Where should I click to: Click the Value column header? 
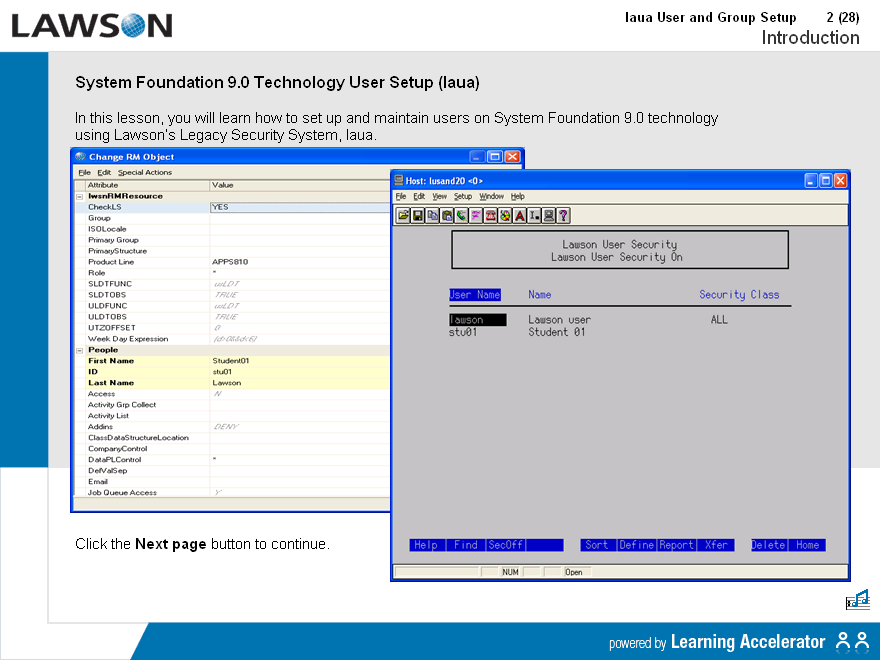click(300, 185)
